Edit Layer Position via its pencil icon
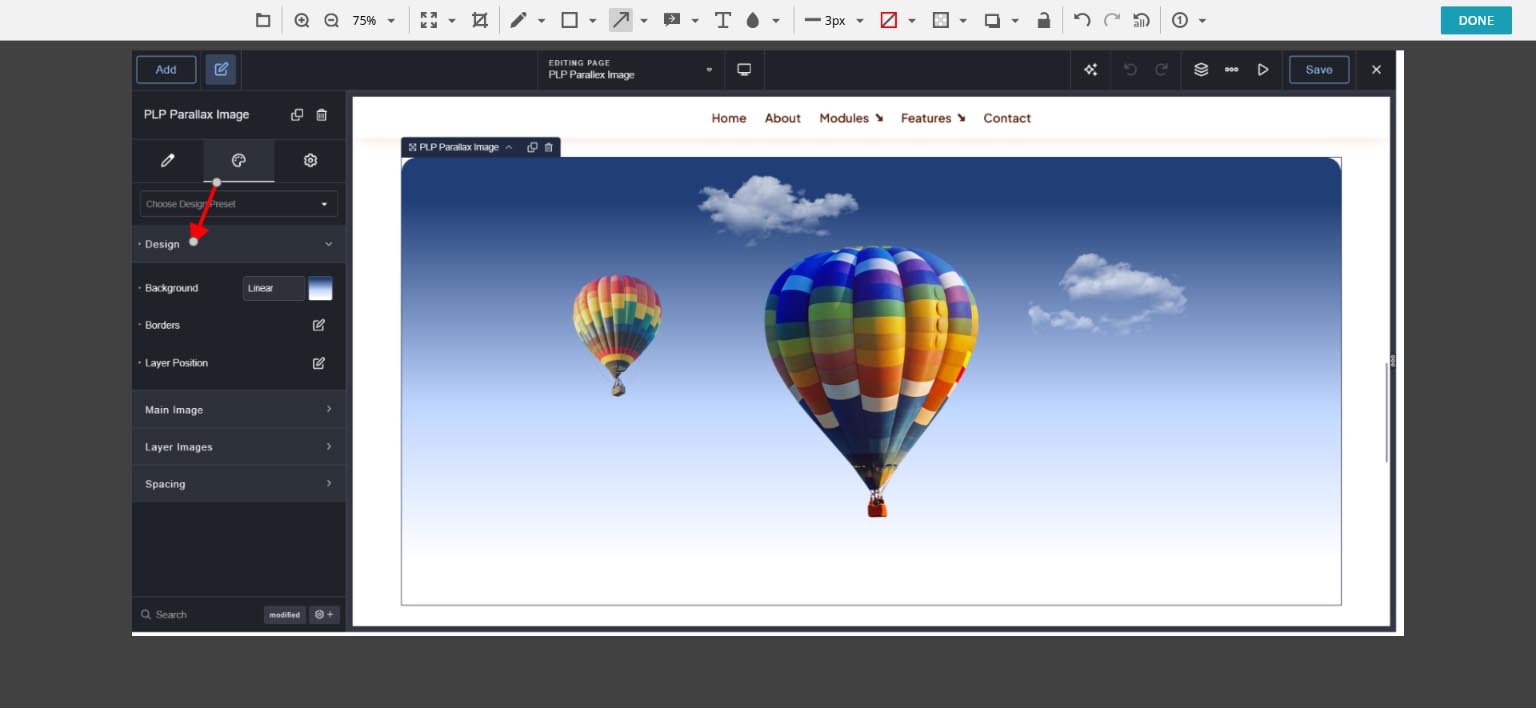 click(x=319, y=363)
